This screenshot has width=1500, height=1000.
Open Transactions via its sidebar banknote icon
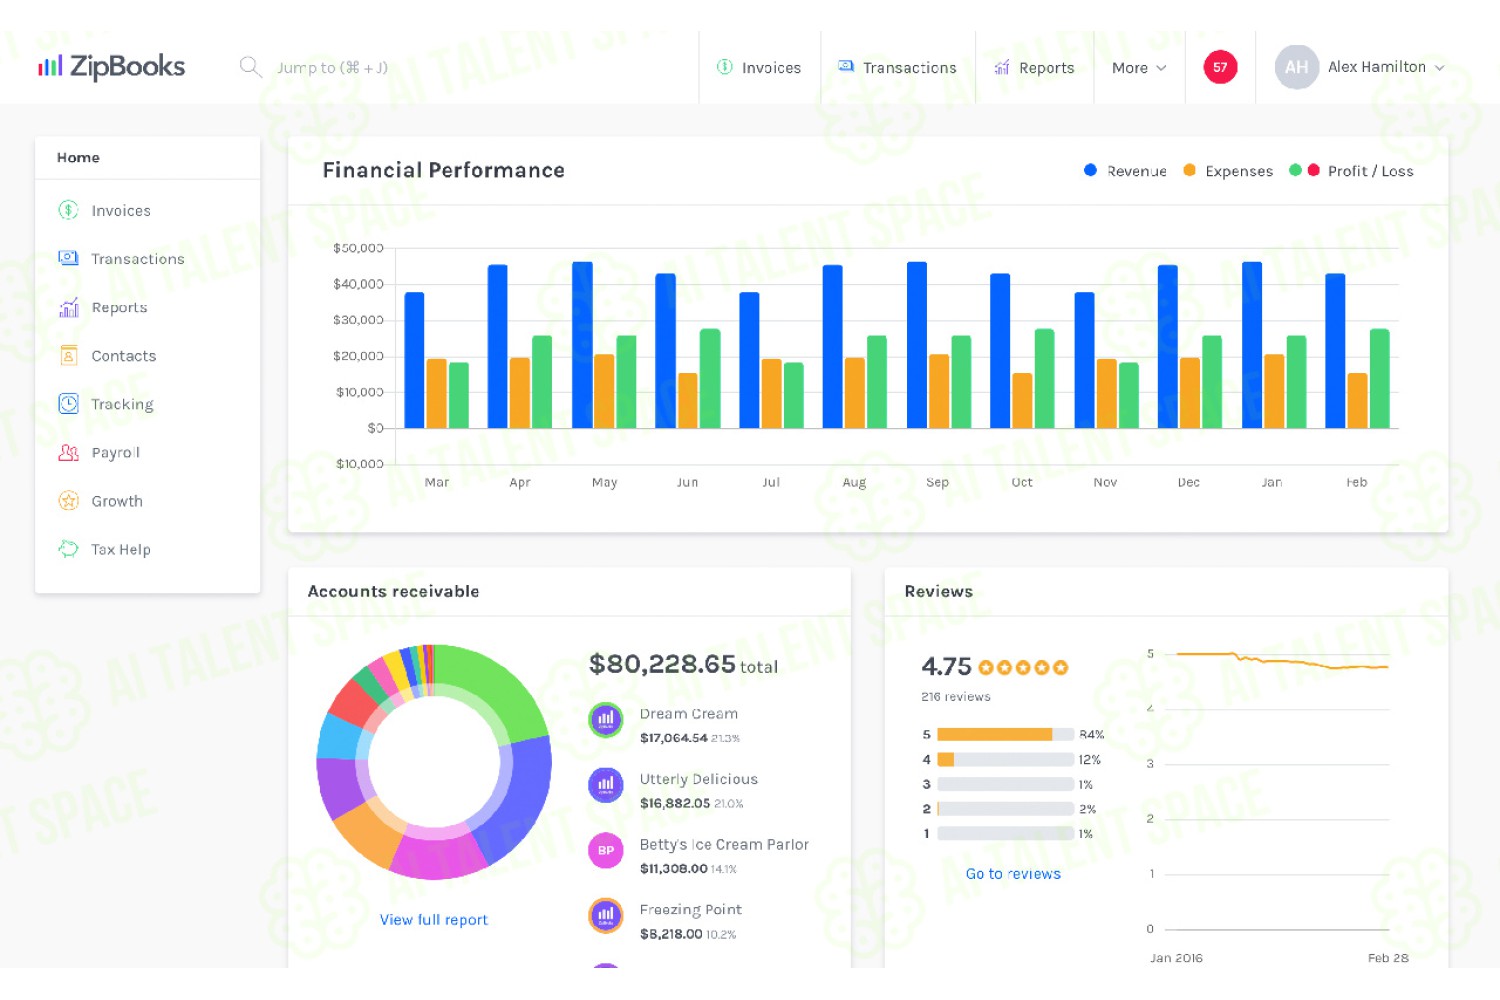click(x=68, y=258)
